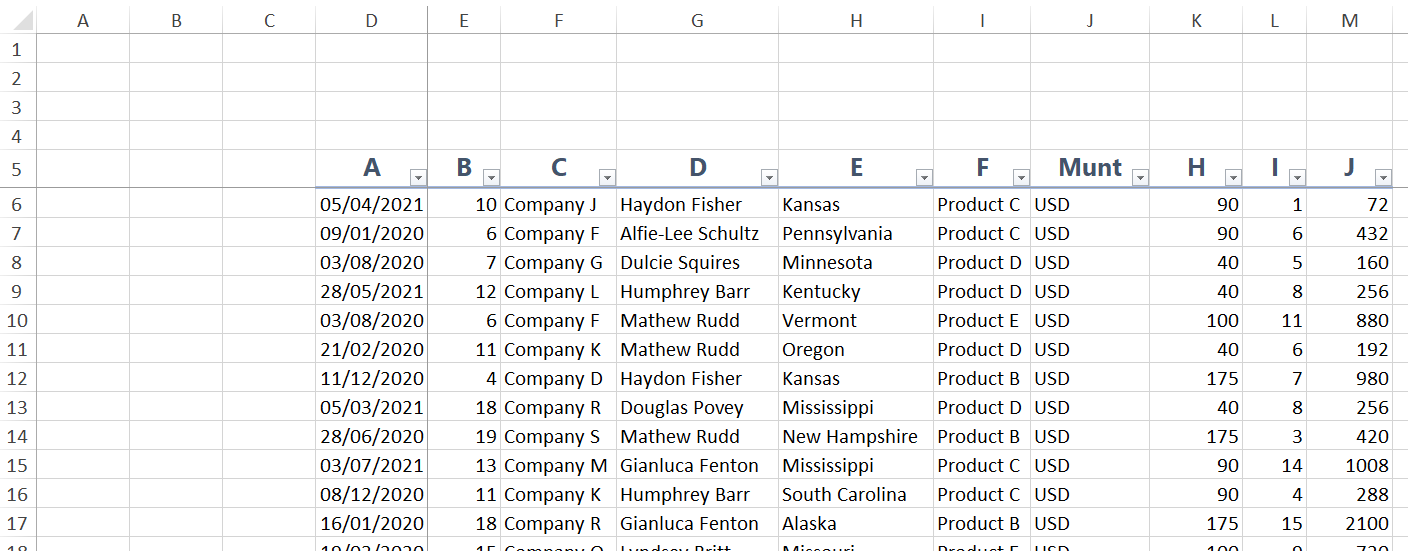Open filter dropdown for header B
This screenshot has width=1408, height=551.
491,178
